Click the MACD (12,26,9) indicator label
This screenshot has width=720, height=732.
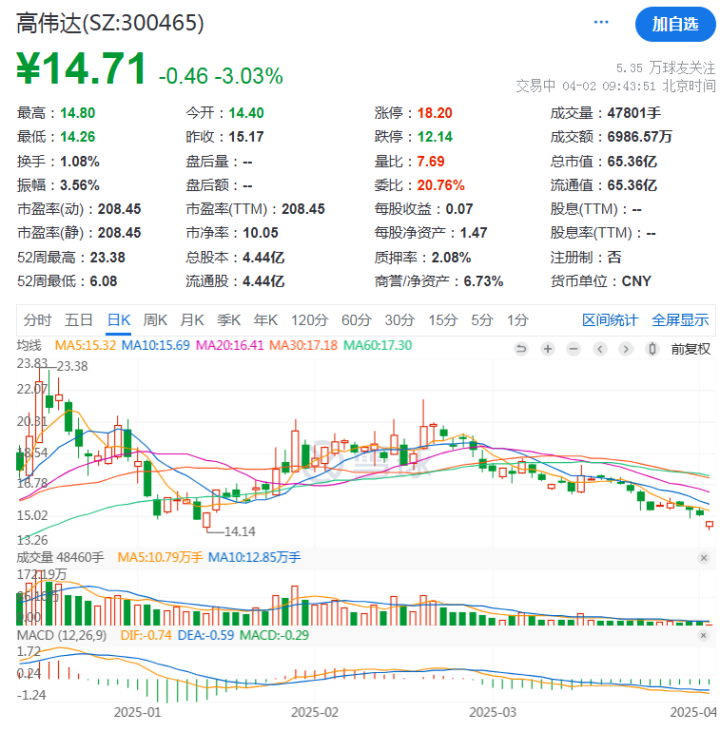[62, 635]
